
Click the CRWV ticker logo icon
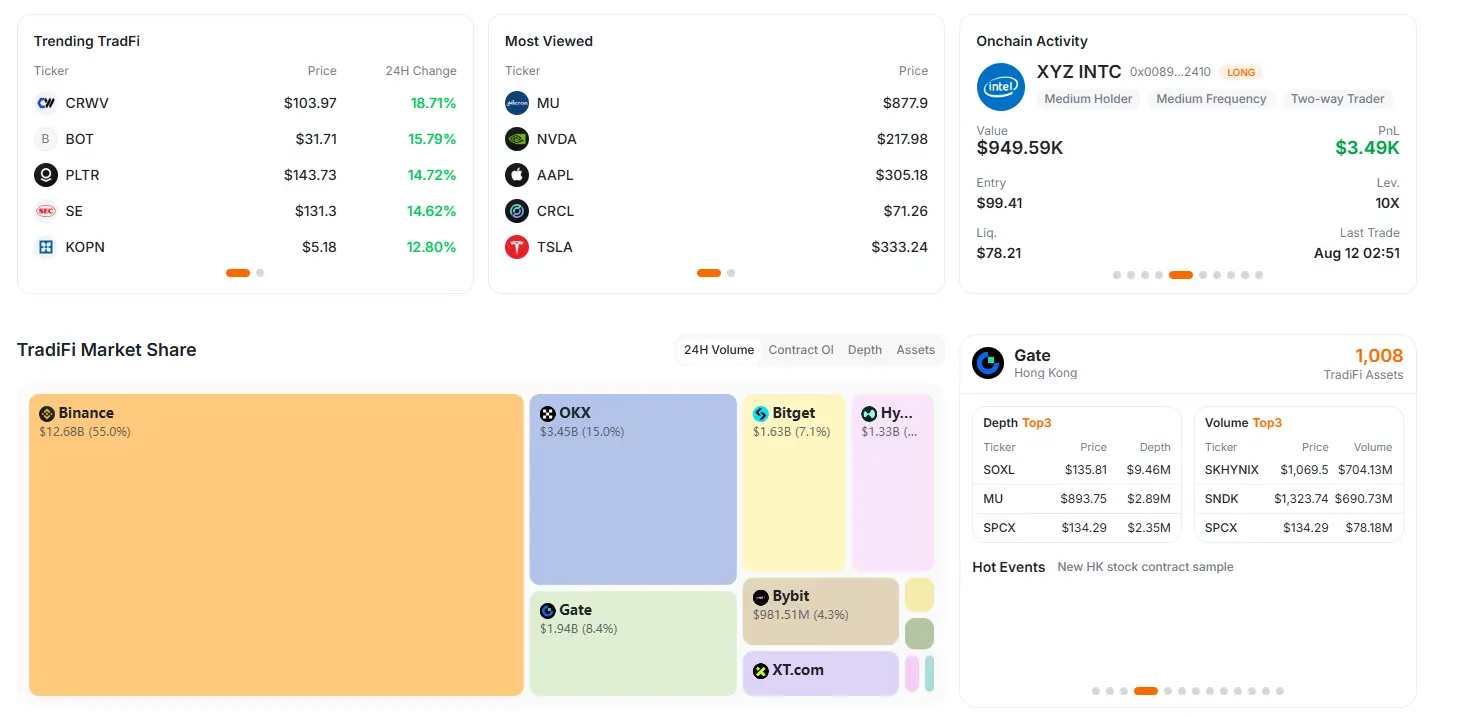coord(46,103)
